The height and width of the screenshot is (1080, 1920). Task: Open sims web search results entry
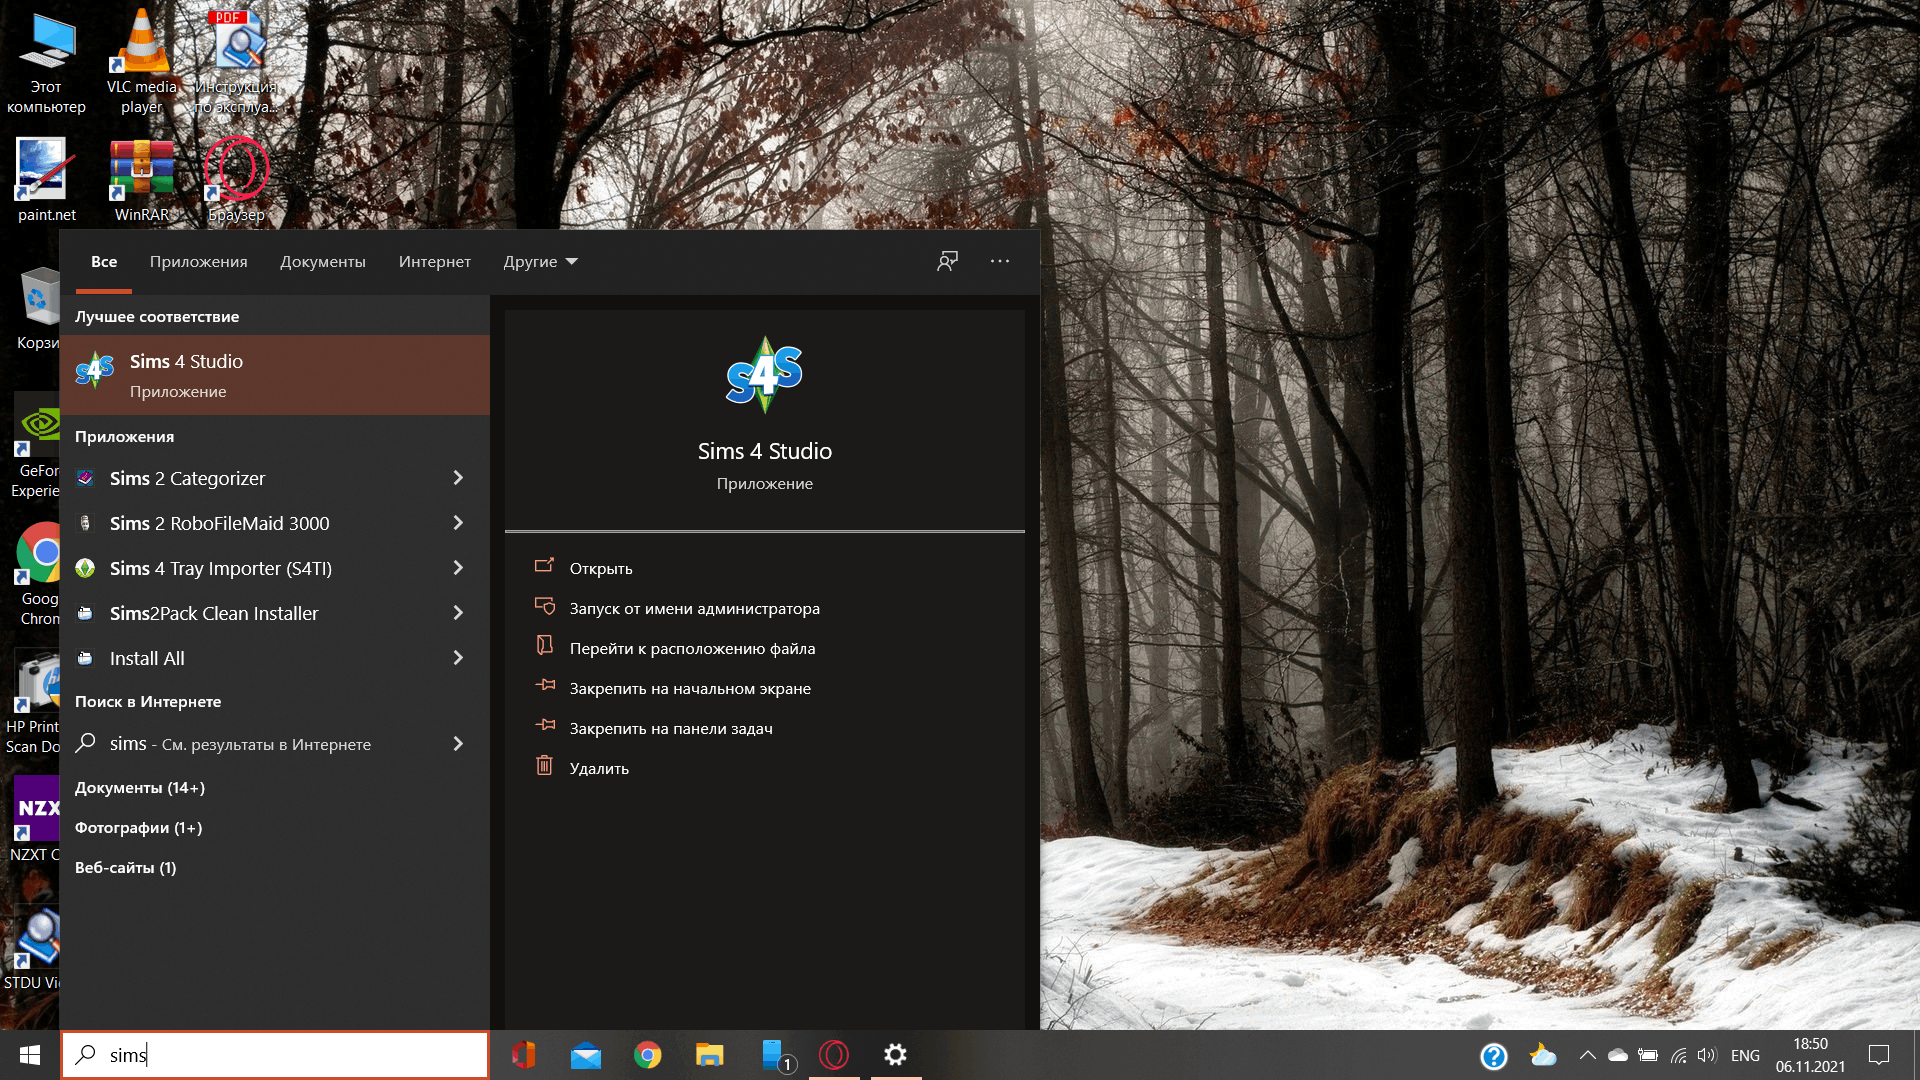coord(275,744)
